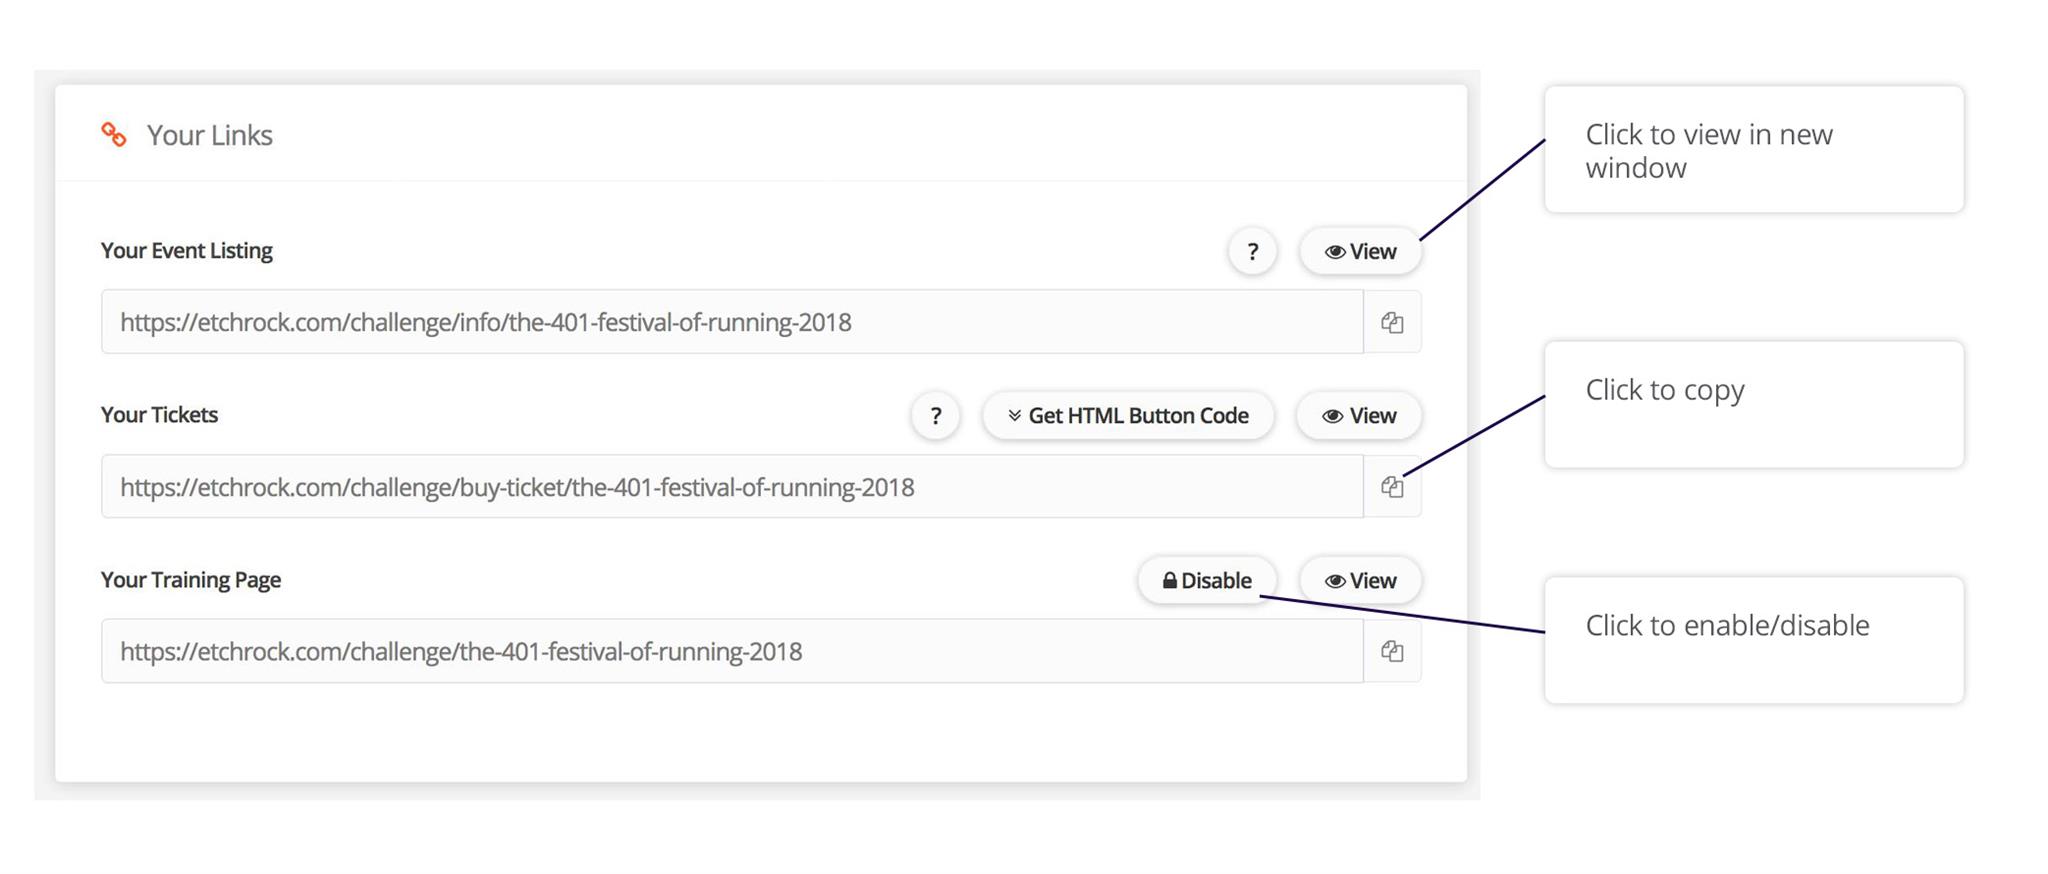The image size is (2048, 874).
Task: Click the "Click to enable/disable" callout
Action: (x=1753, y=640)
